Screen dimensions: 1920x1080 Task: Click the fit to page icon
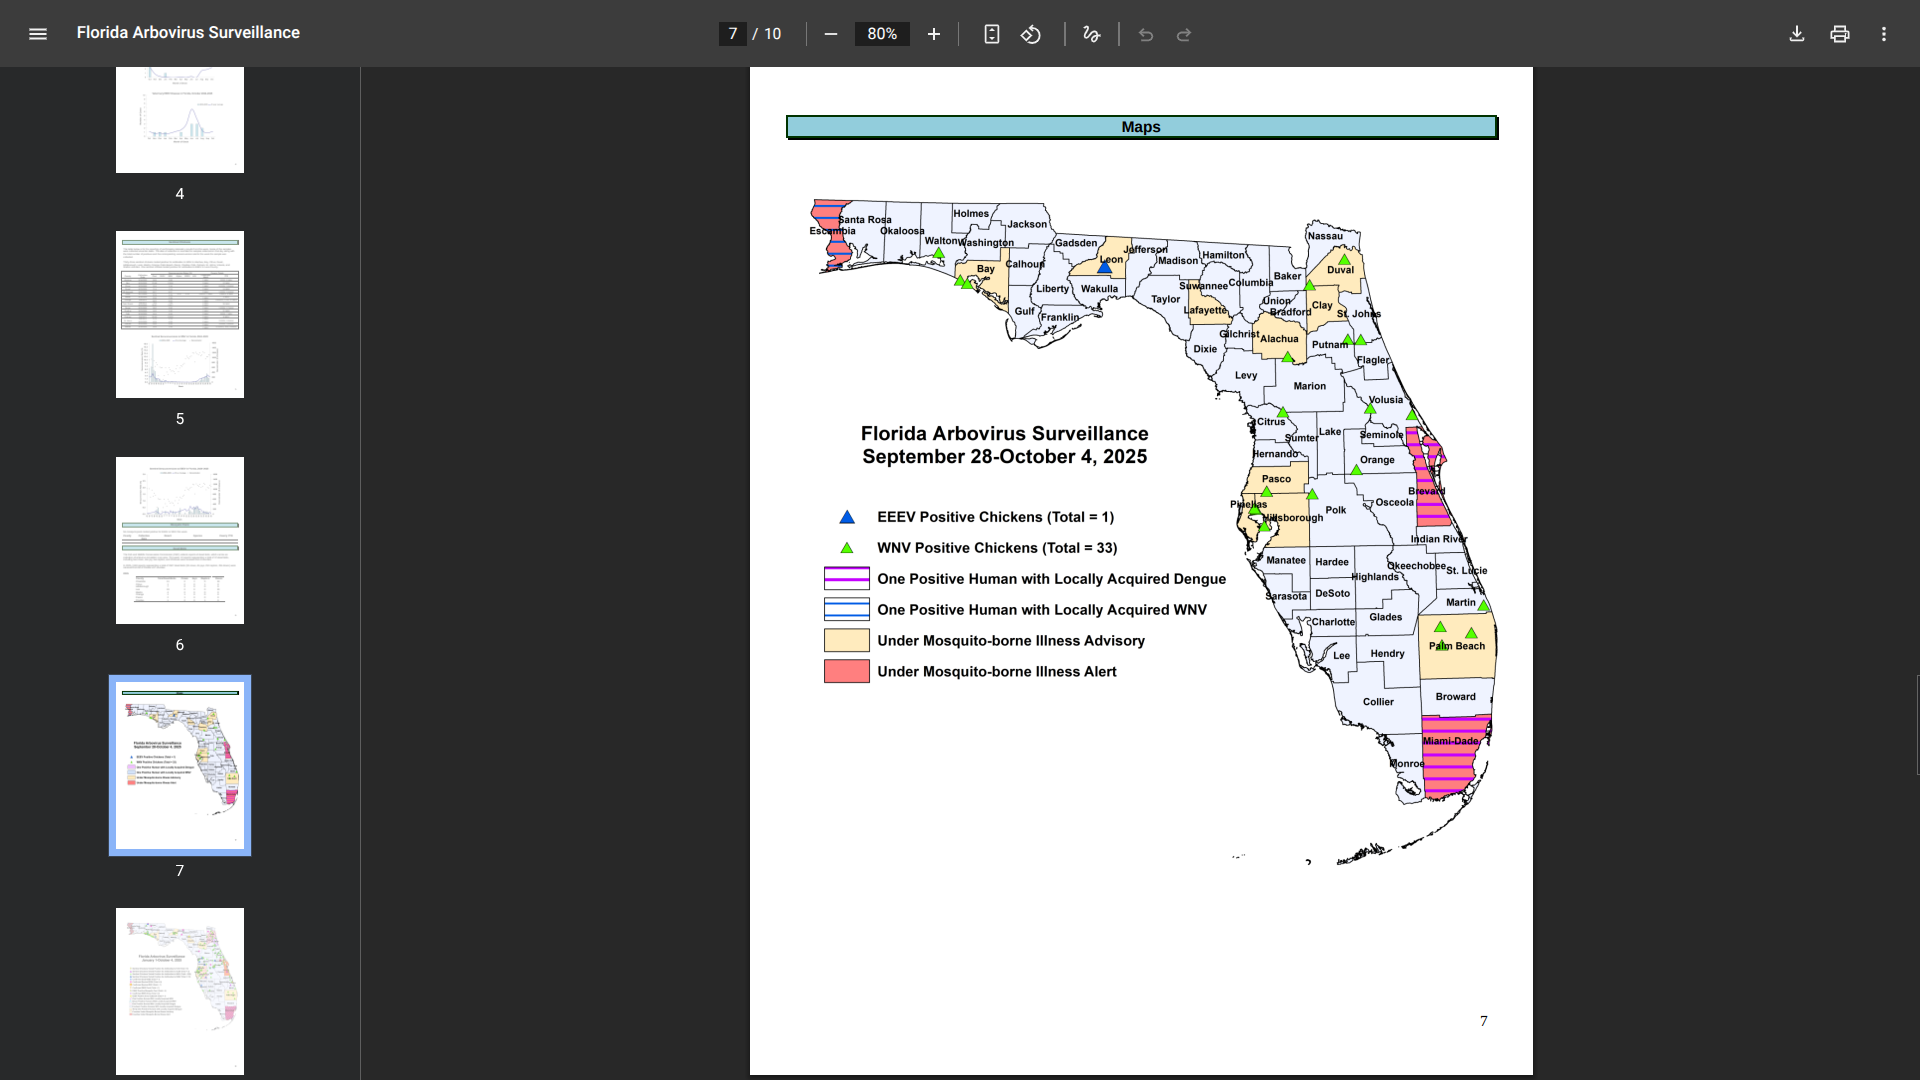click(x=991, y=34)
